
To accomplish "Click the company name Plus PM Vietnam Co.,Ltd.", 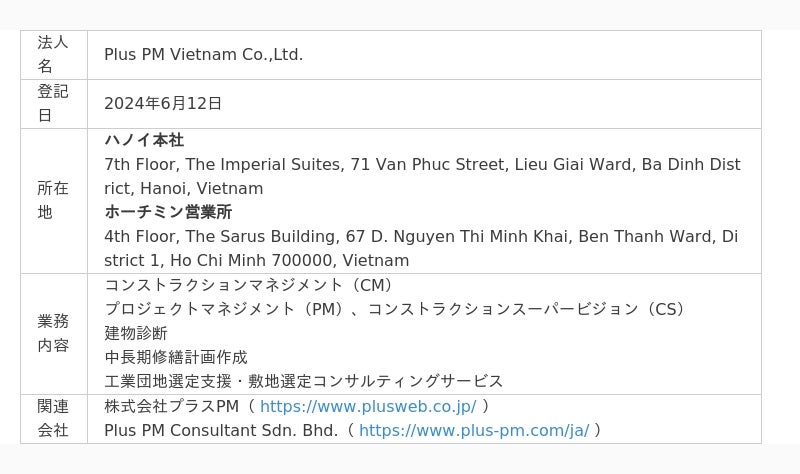I will (204, 55).
